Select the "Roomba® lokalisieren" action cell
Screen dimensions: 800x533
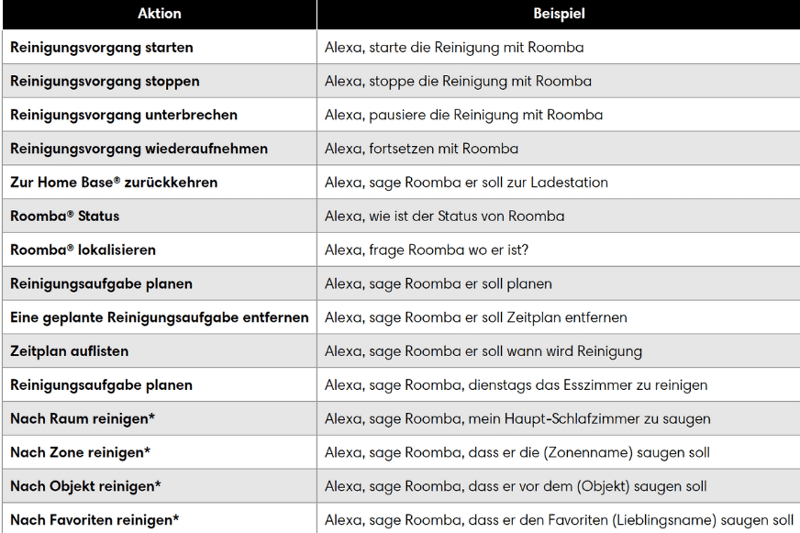point(83,250)
